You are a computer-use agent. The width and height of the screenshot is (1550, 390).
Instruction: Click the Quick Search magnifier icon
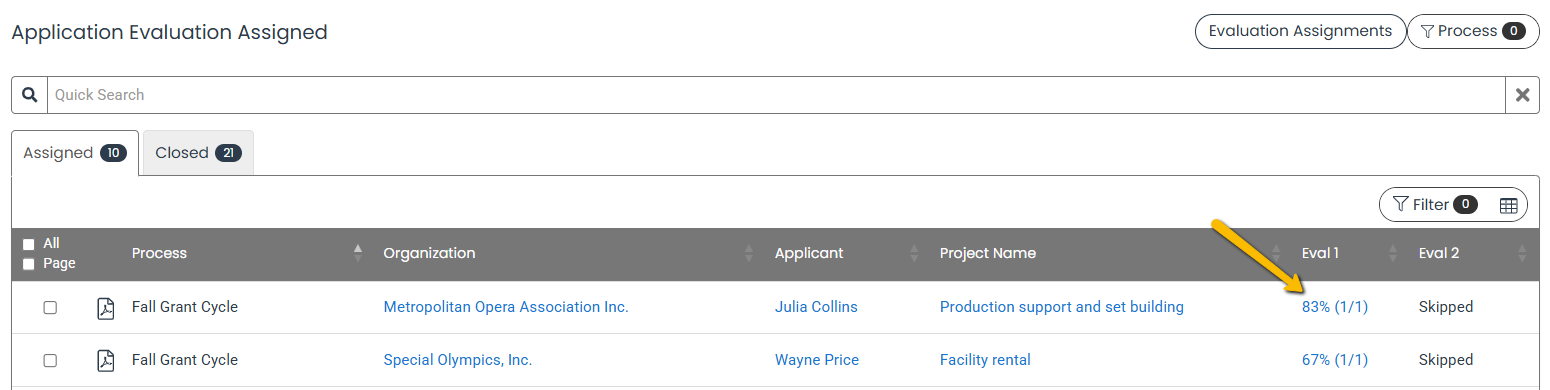coord(29,95)
